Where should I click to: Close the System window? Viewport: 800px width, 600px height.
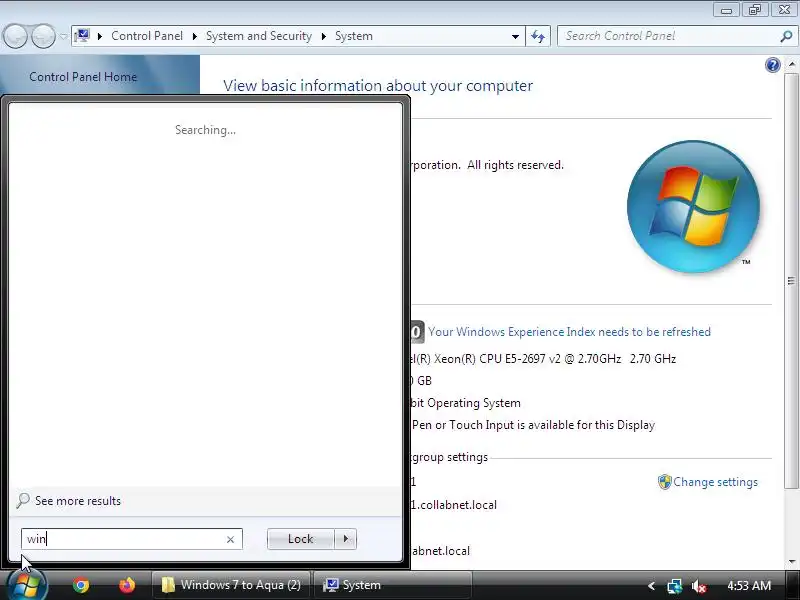[785, 10]
